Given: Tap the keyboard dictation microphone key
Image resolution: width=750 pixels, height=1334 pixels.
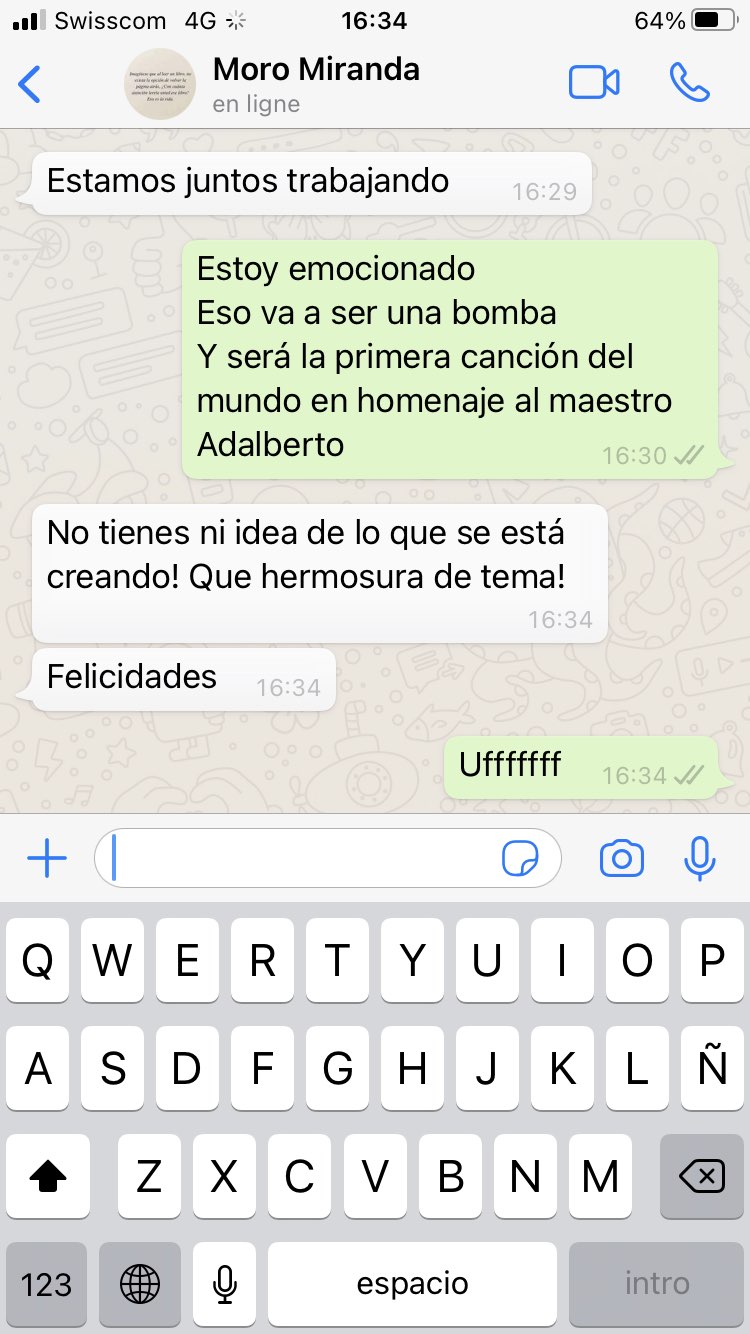Looking at the screenshot, I should [x=225, y=1284].
